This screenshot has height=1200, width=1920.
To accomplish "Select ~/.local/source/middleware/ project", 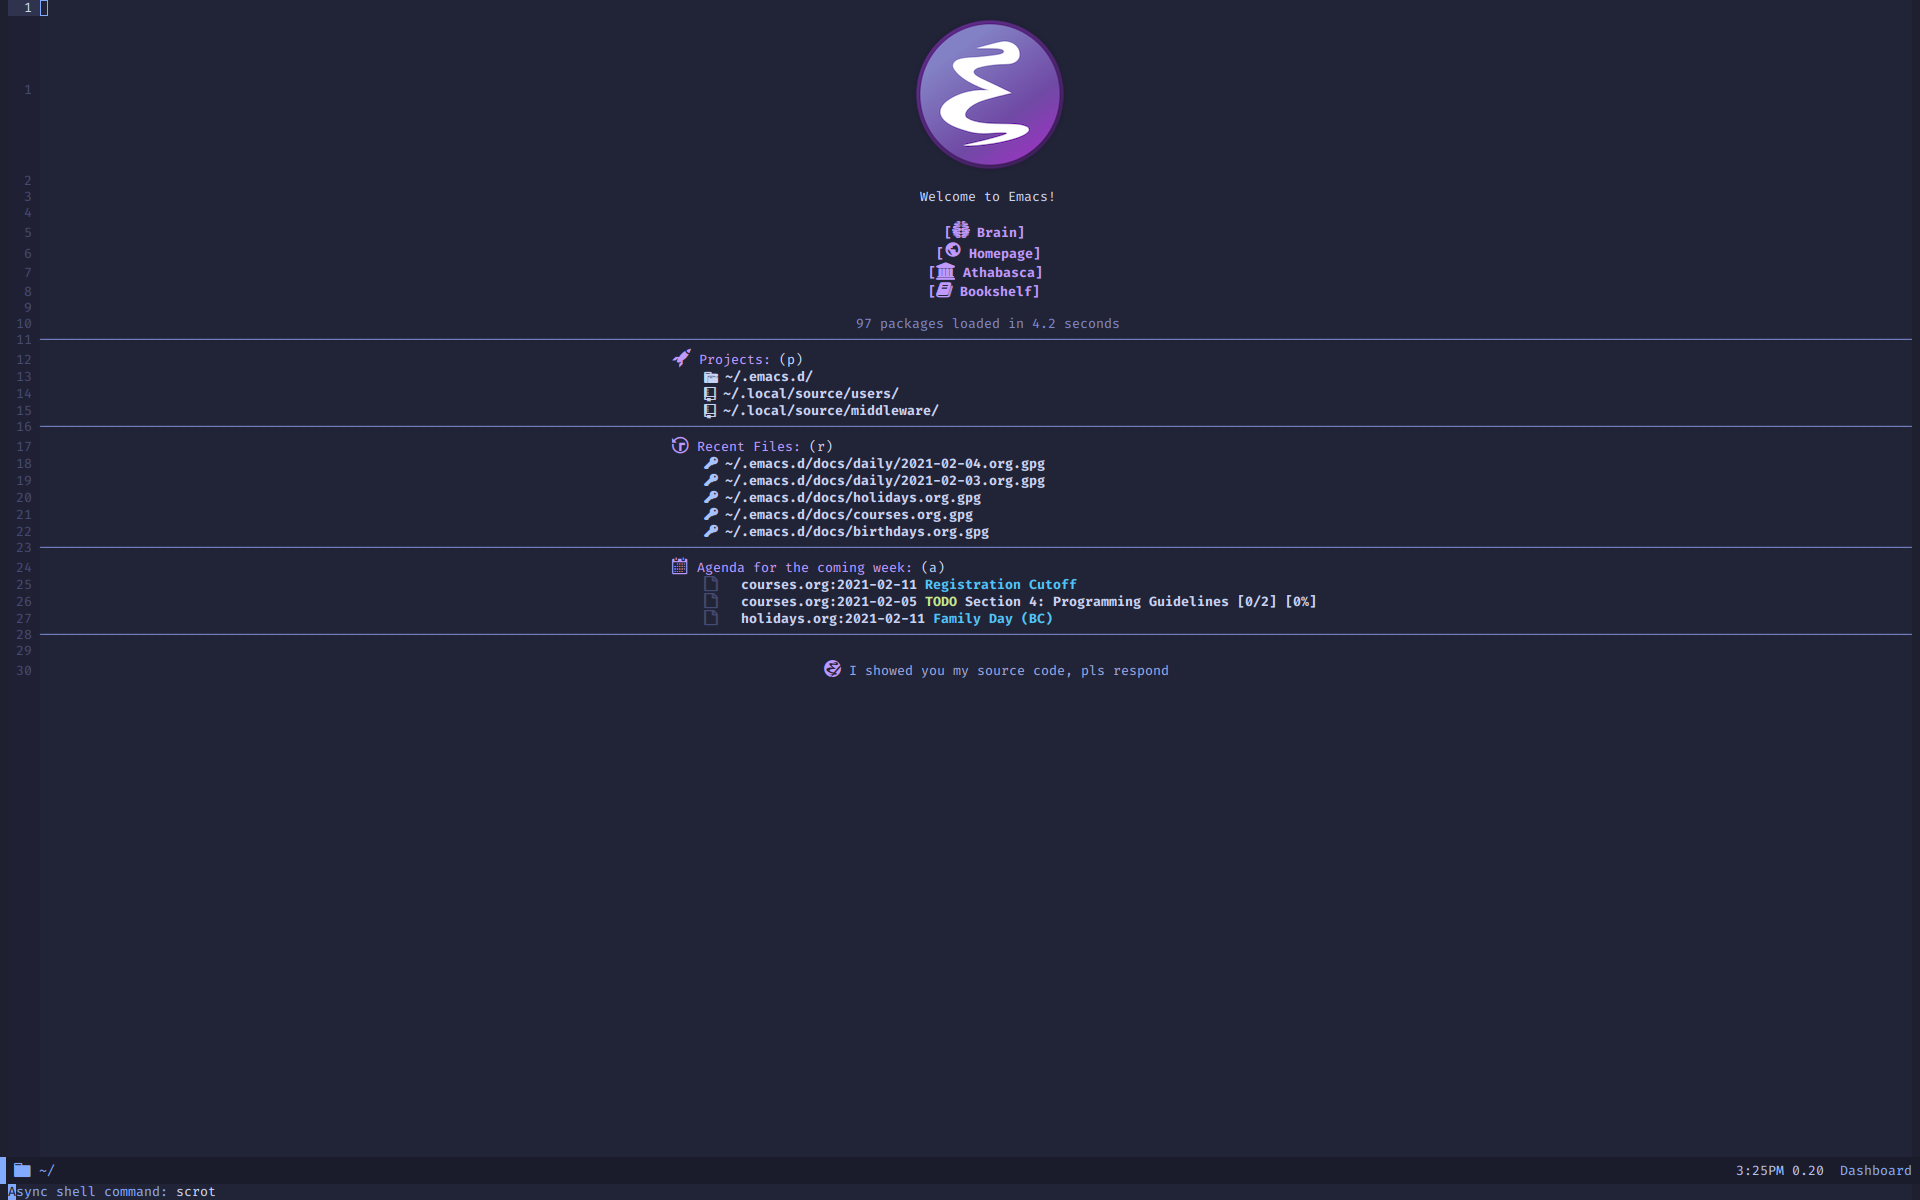I will point(831,411).
